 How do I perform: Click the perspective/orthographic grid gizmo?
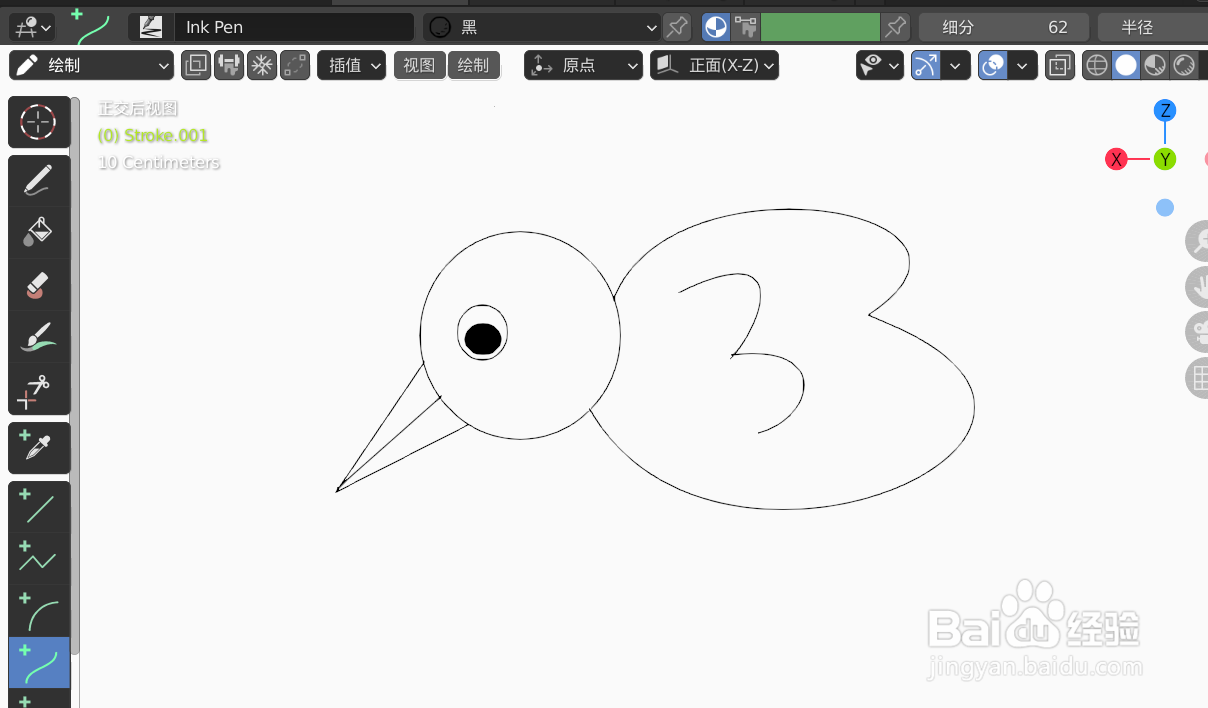coord(1197,378)
